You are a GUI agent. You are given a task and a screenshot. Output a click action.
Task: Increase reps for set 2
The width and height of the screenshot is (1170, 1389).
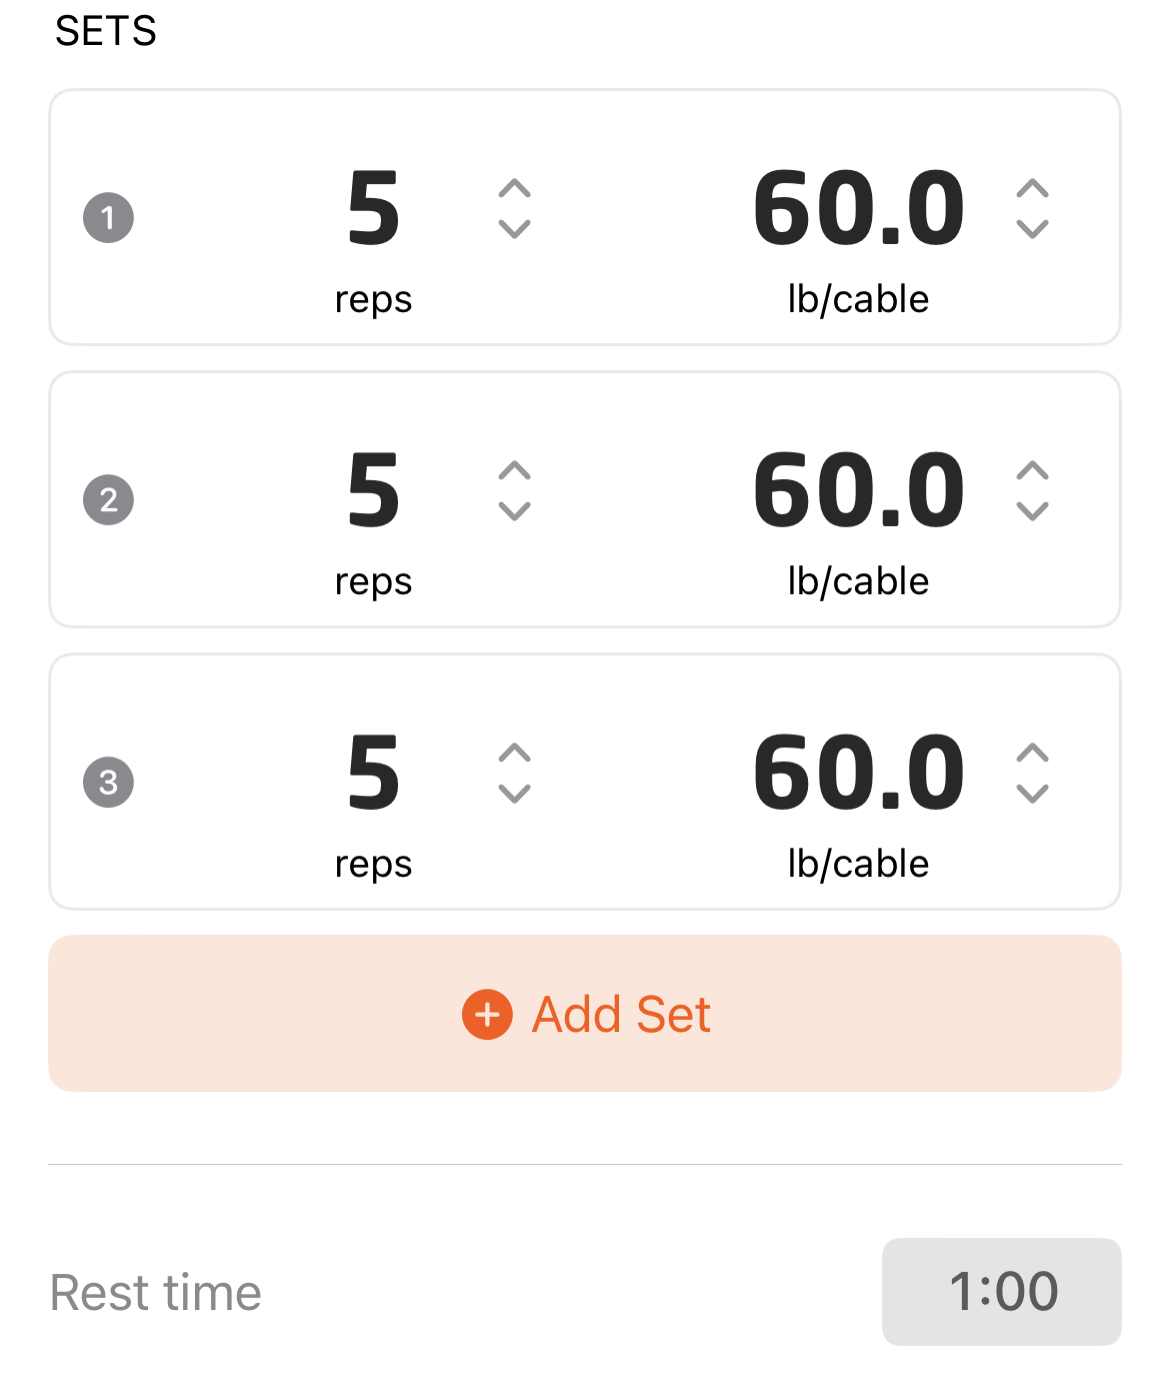pyautogui.click(x=514, y=471)
